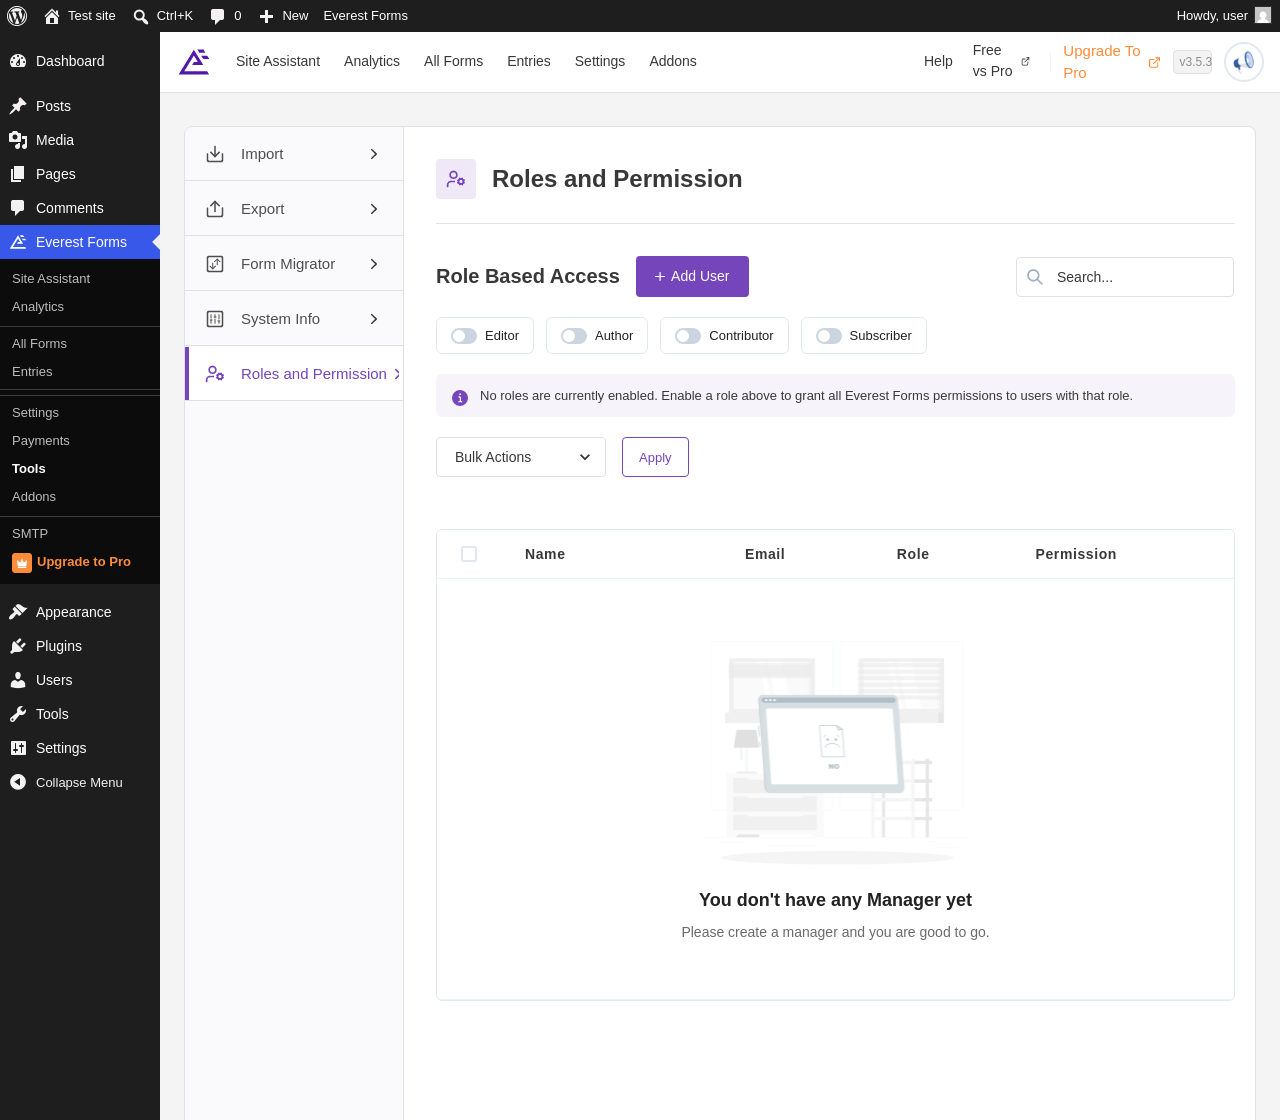The width and height of the screenshot is (1280, 1120).
Task: Click the Upgrade To Pro header link
Action: [1111, 62]
